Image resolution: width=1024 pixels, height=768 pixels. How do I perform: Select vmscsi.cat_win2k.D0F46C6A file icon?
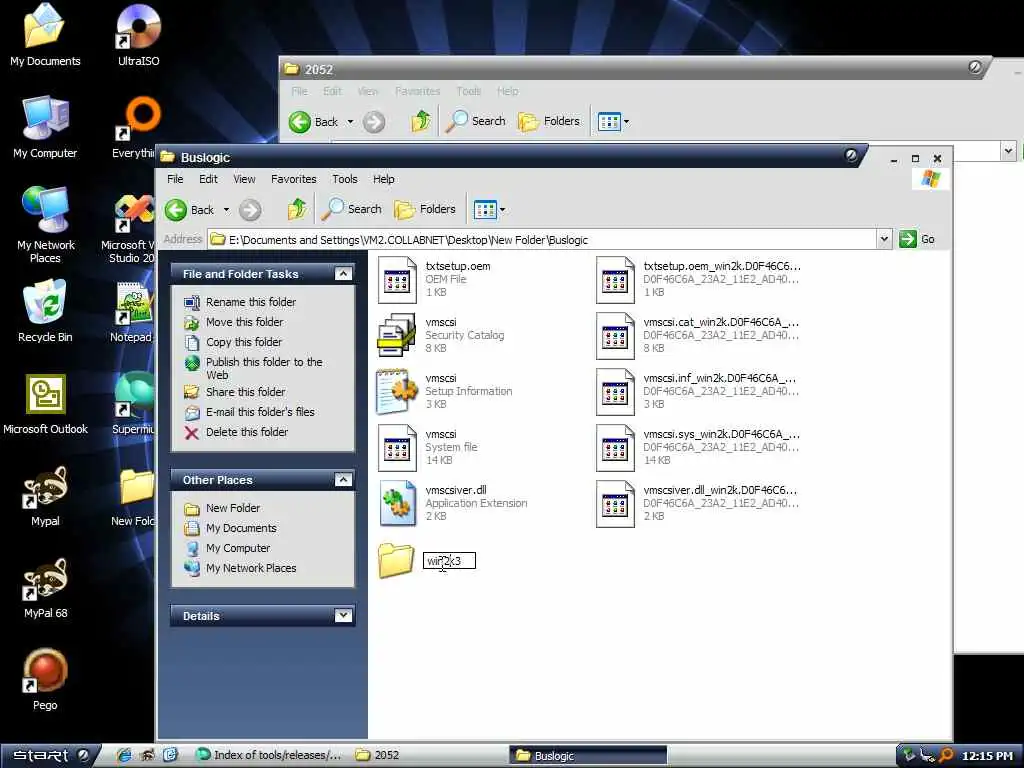click(x=615, y=336)
